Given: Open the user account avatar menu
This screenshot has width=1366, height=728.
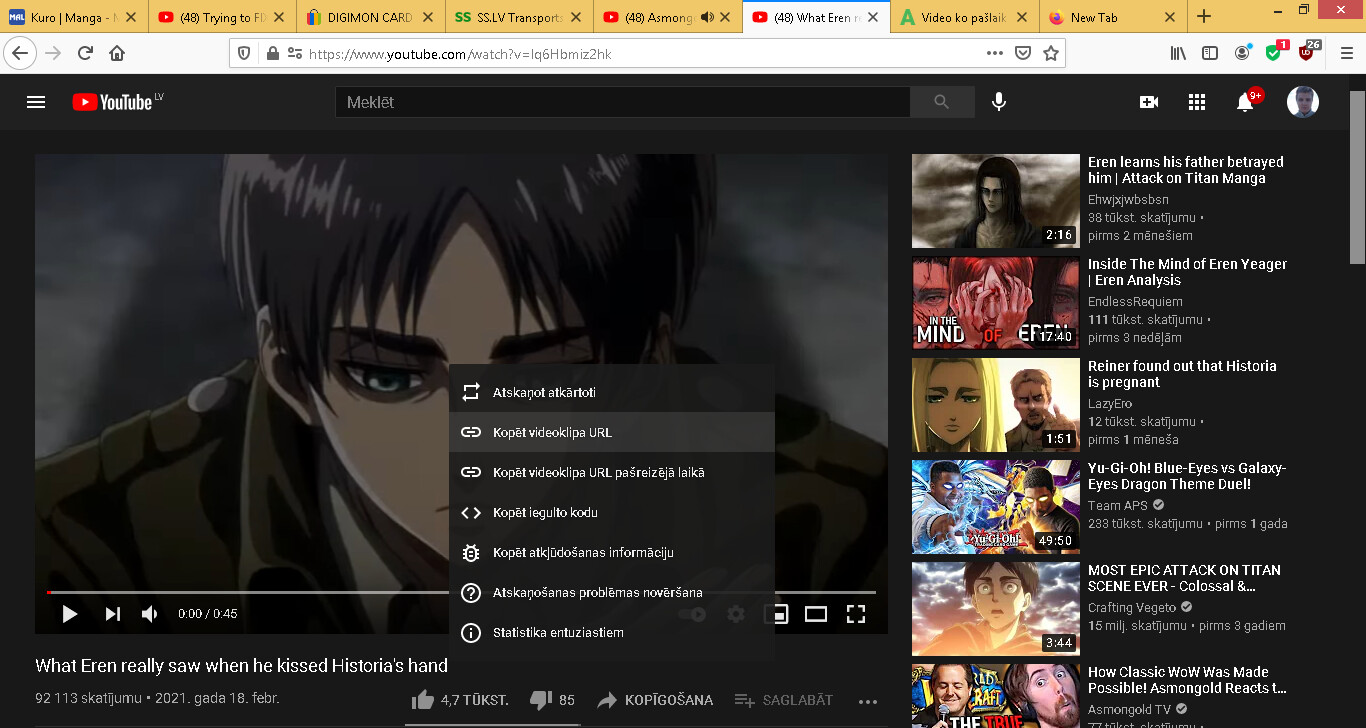Looking at the screenshot, I should pos(1302,102).
